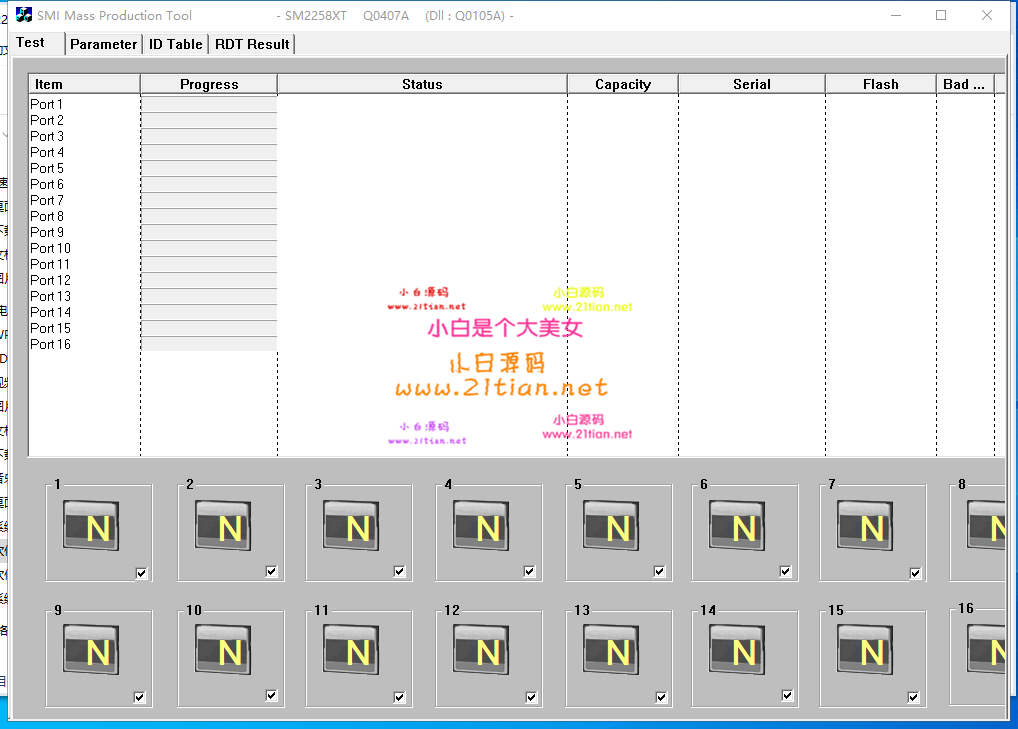Select the Port 12 row

coord(50,280)
